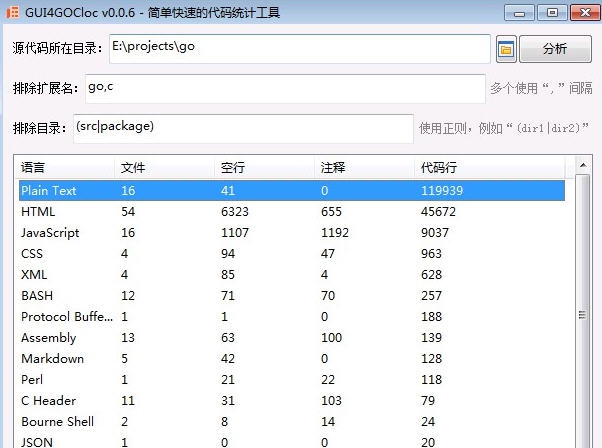Sort by the 注释 column header

click(x=364, y=167)
